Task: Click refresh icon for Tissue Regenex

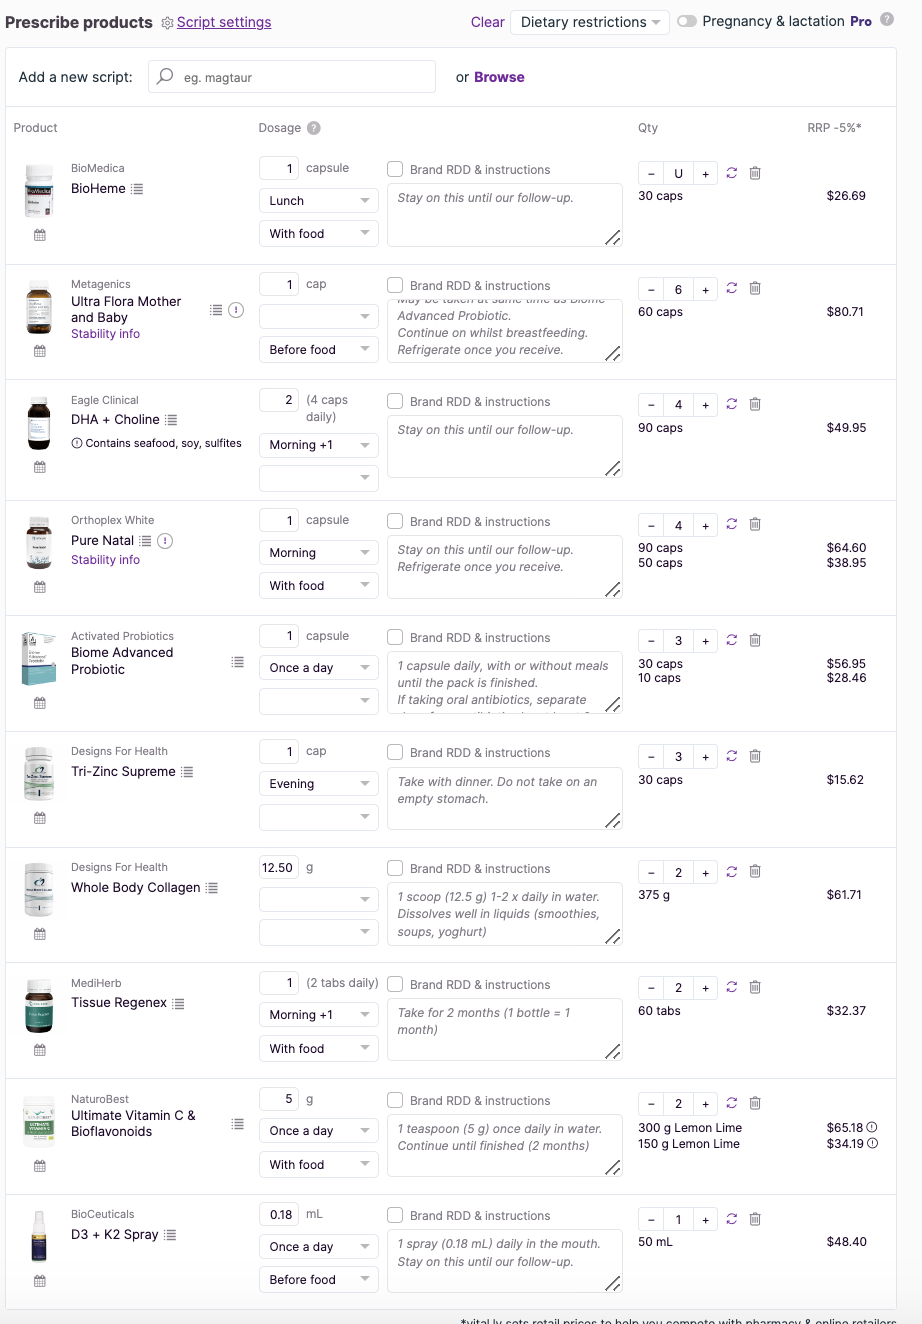Action: (x=732, y=988)
